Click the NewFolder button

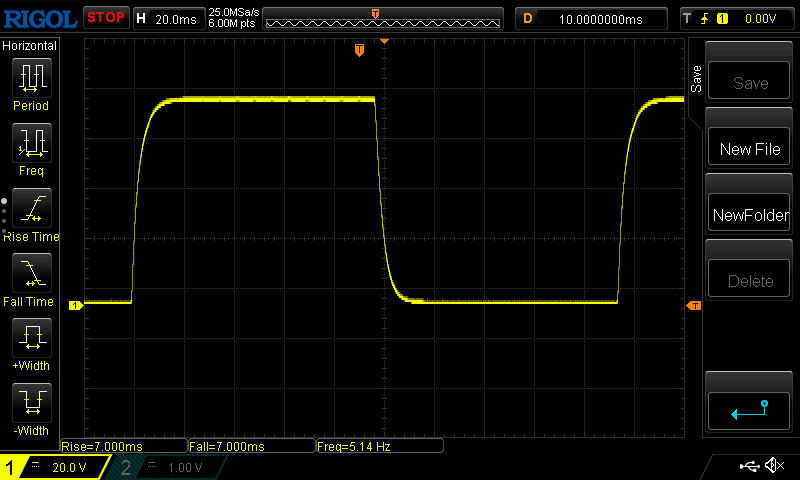749,212
